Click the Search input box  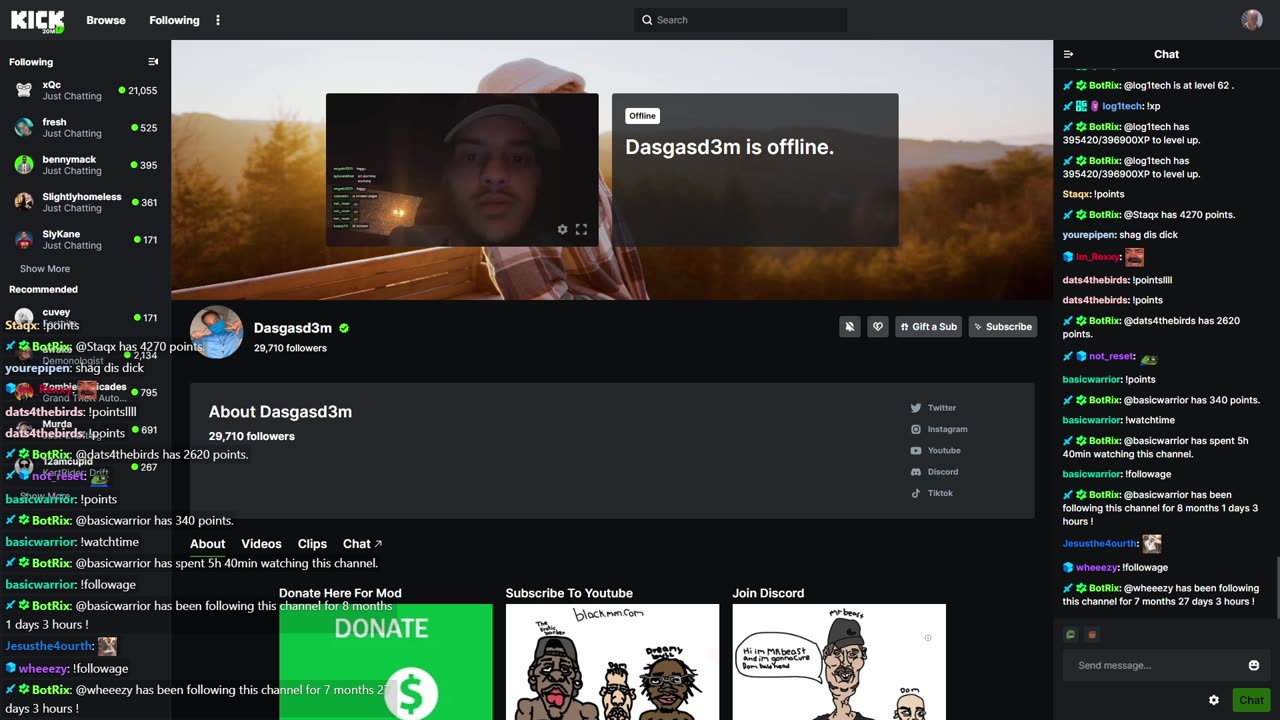click(741, 20)
